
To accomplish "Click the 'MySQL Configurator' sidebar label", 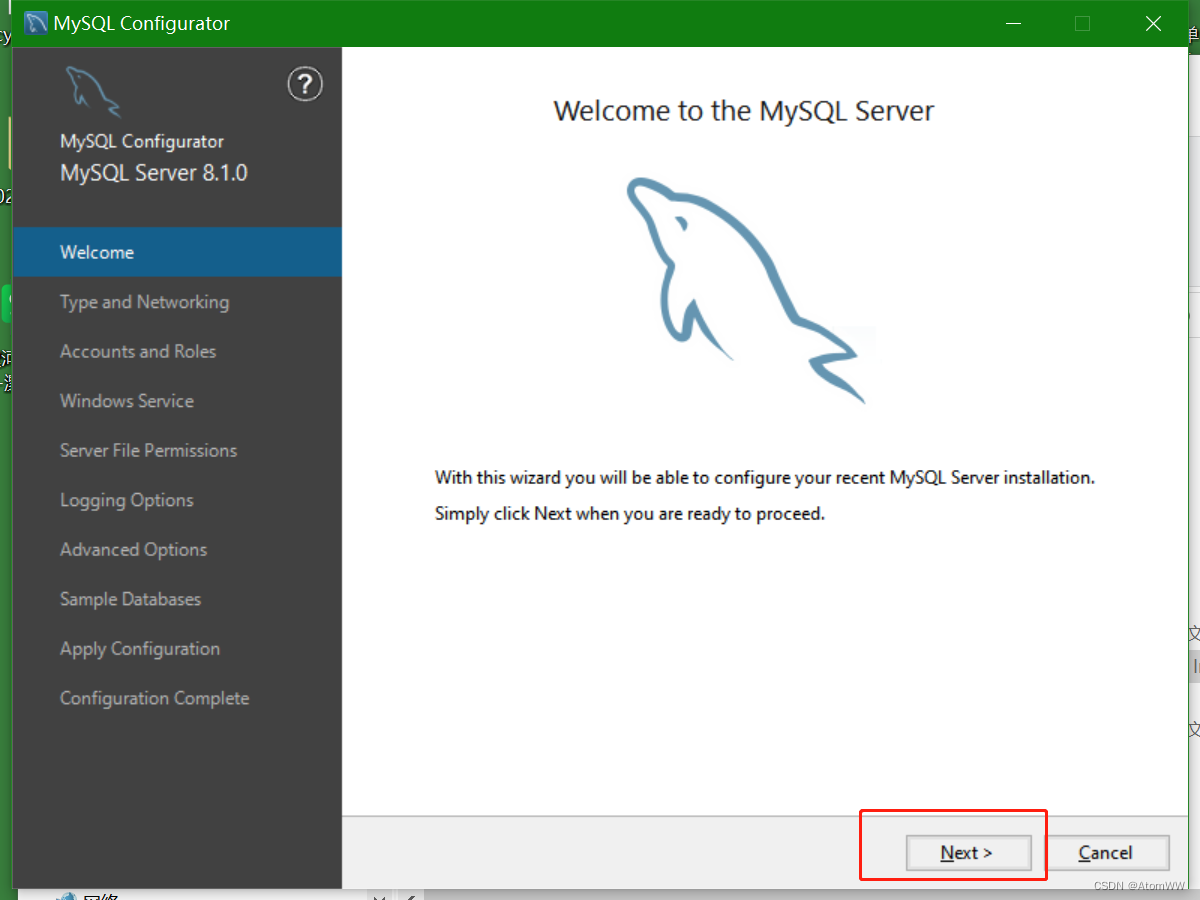I will point(142,142).
